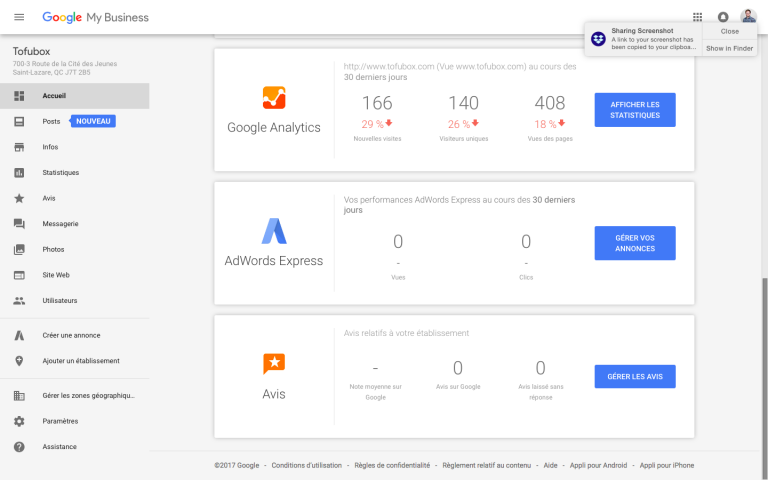The width and height of the screenshot is (768, 480).
Task: Open the Paramètres label
Action: tap(60, 421)
